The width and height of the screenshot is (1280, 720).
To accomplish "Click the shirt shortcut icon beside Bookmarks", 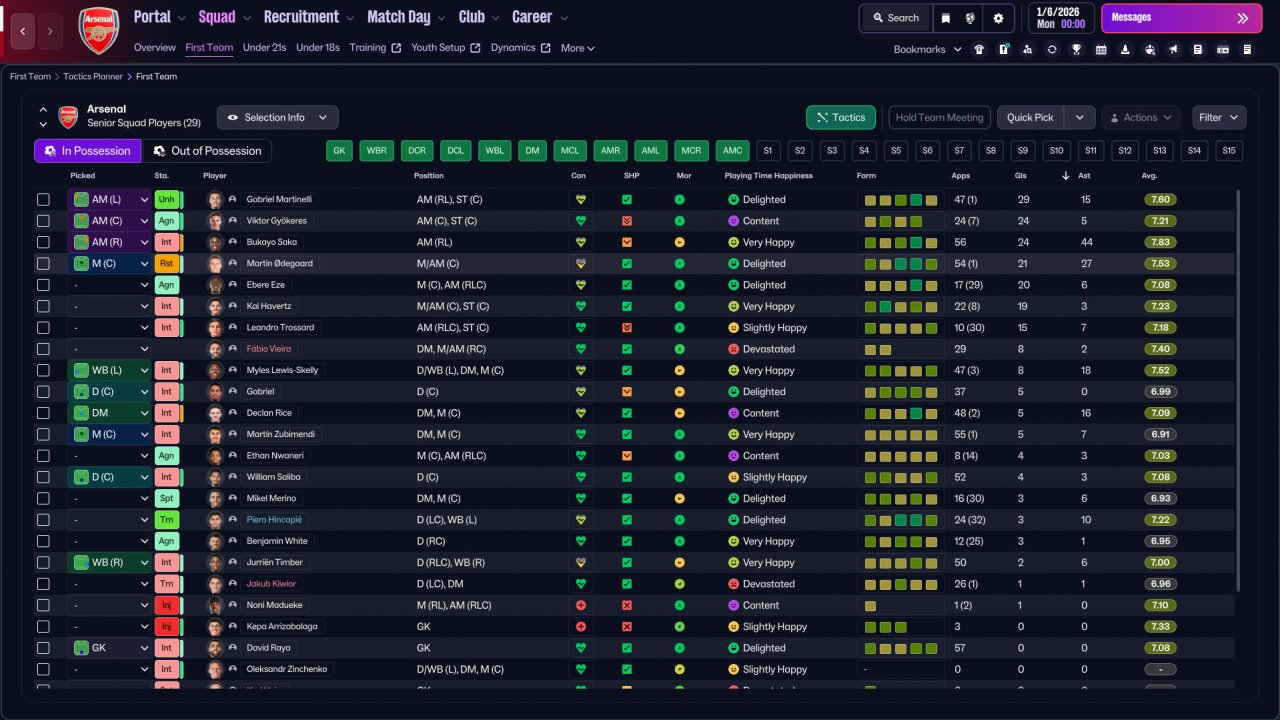I will [979, 49].
